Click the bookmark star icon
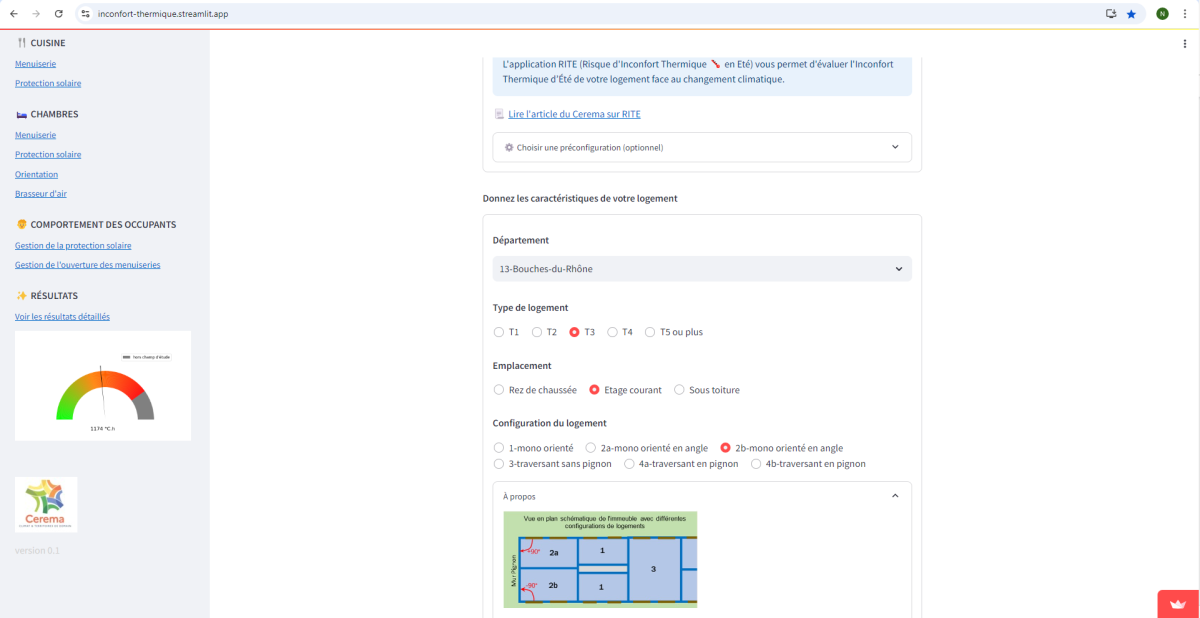The height and width of the screenshot is (618, 1200). [1131, 14]
